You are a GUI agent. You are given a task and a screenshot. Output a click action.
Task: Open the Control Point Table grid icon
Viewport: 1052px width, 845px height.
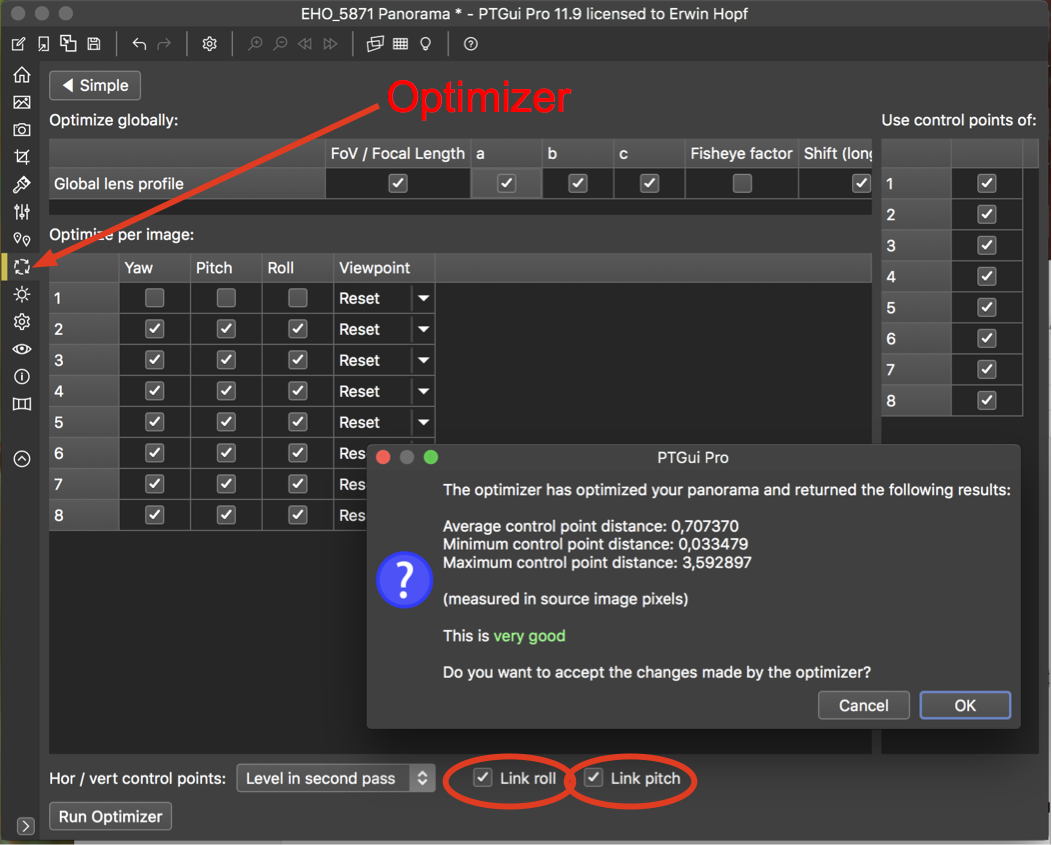click(401, 44)
